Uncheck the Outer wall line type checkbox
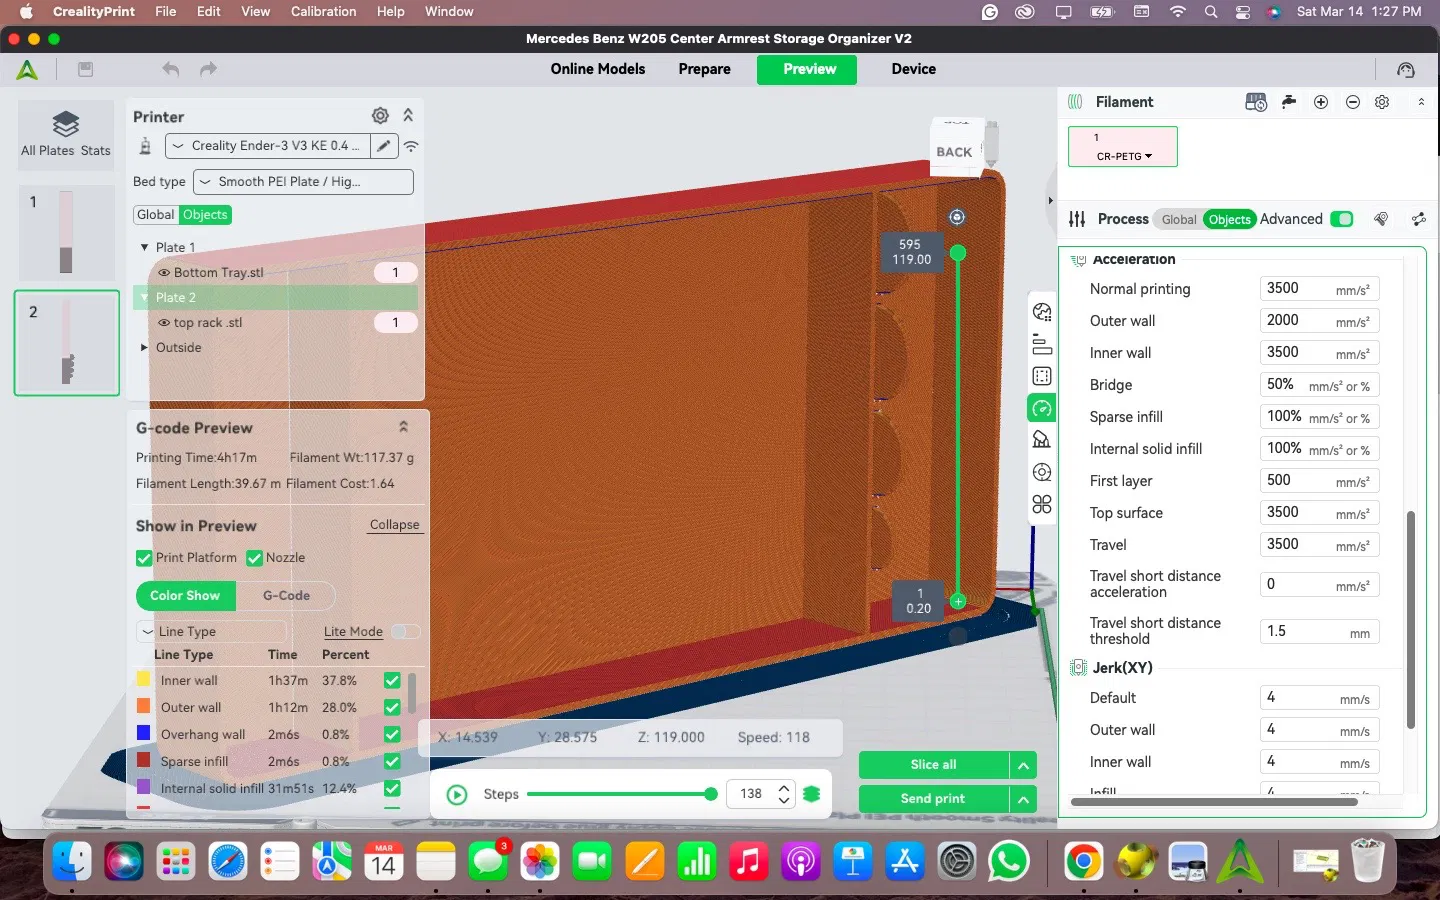 pyautogui.click(x=392, y=708)
